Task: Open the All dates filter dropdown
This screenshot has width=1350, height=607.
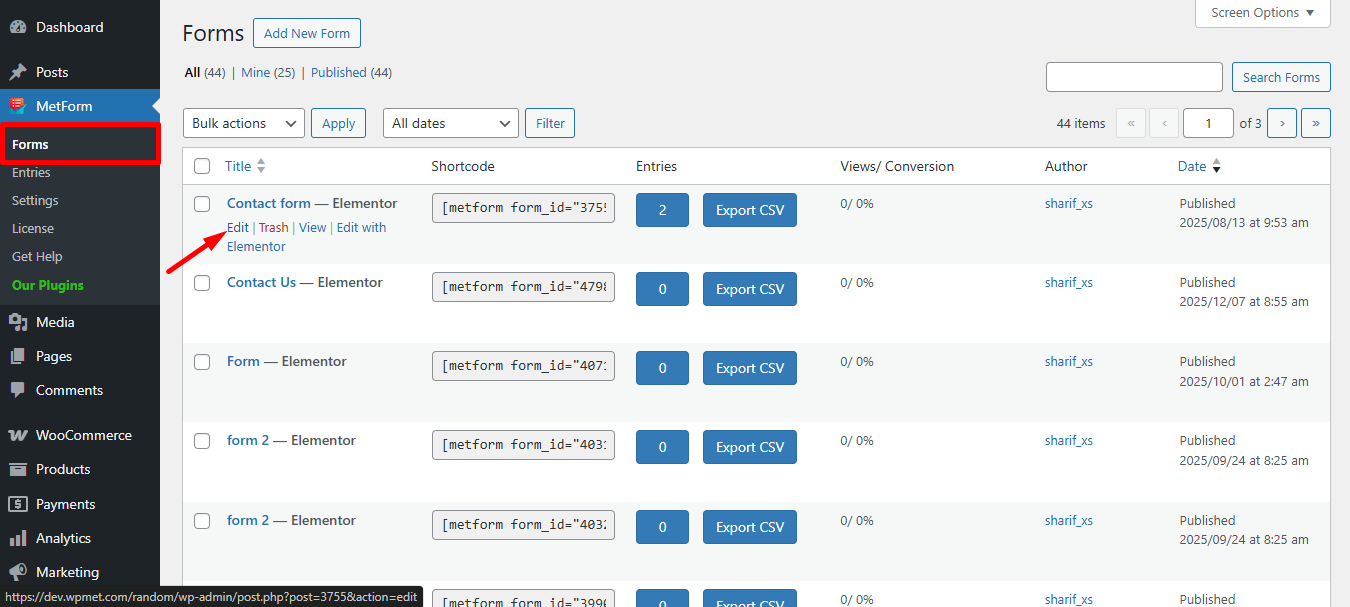Action: coord(450,122)
